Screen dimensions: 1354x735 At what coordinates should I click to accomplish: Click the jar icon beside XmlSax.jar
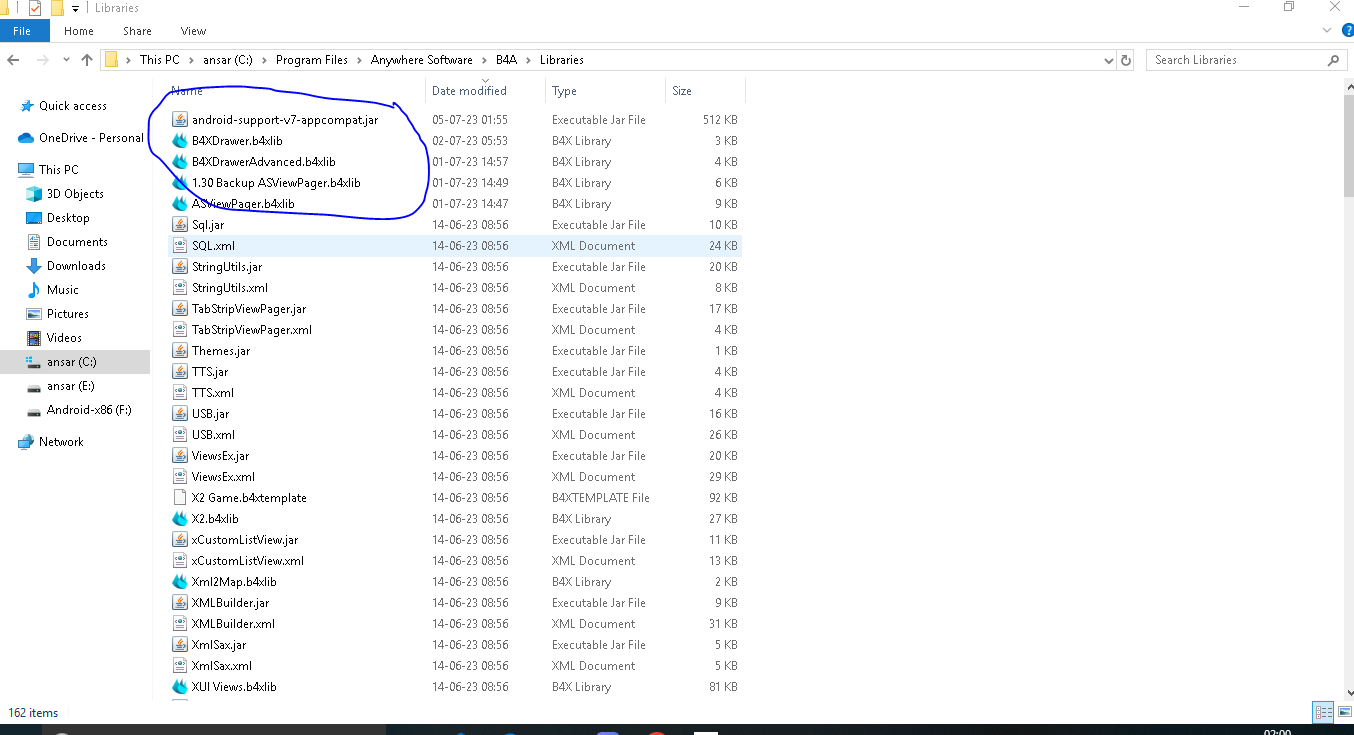[x=180, y=645]
